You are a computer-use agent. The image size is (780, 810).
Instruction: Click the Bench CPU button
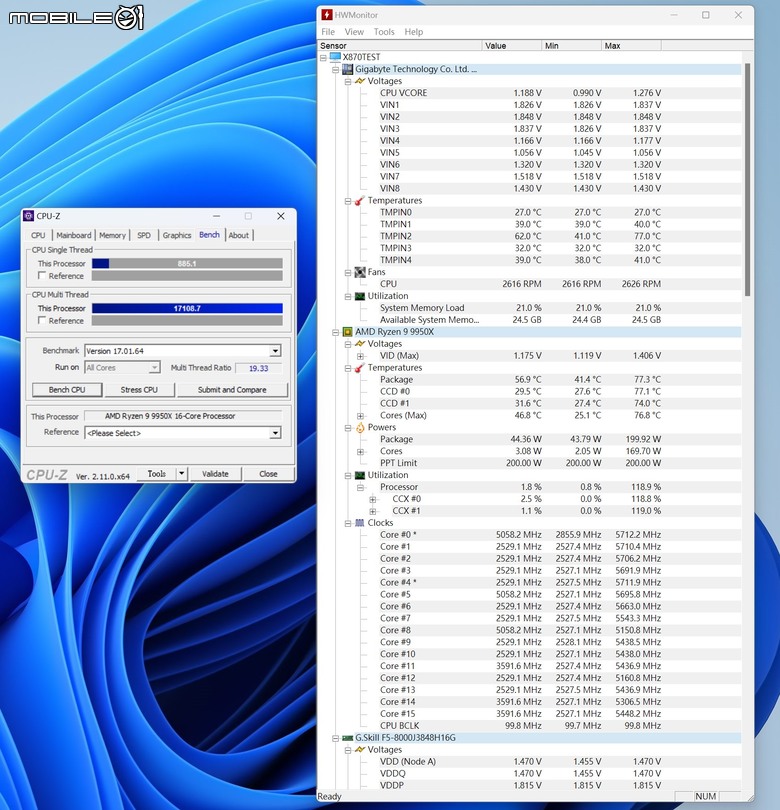(67, 390)
